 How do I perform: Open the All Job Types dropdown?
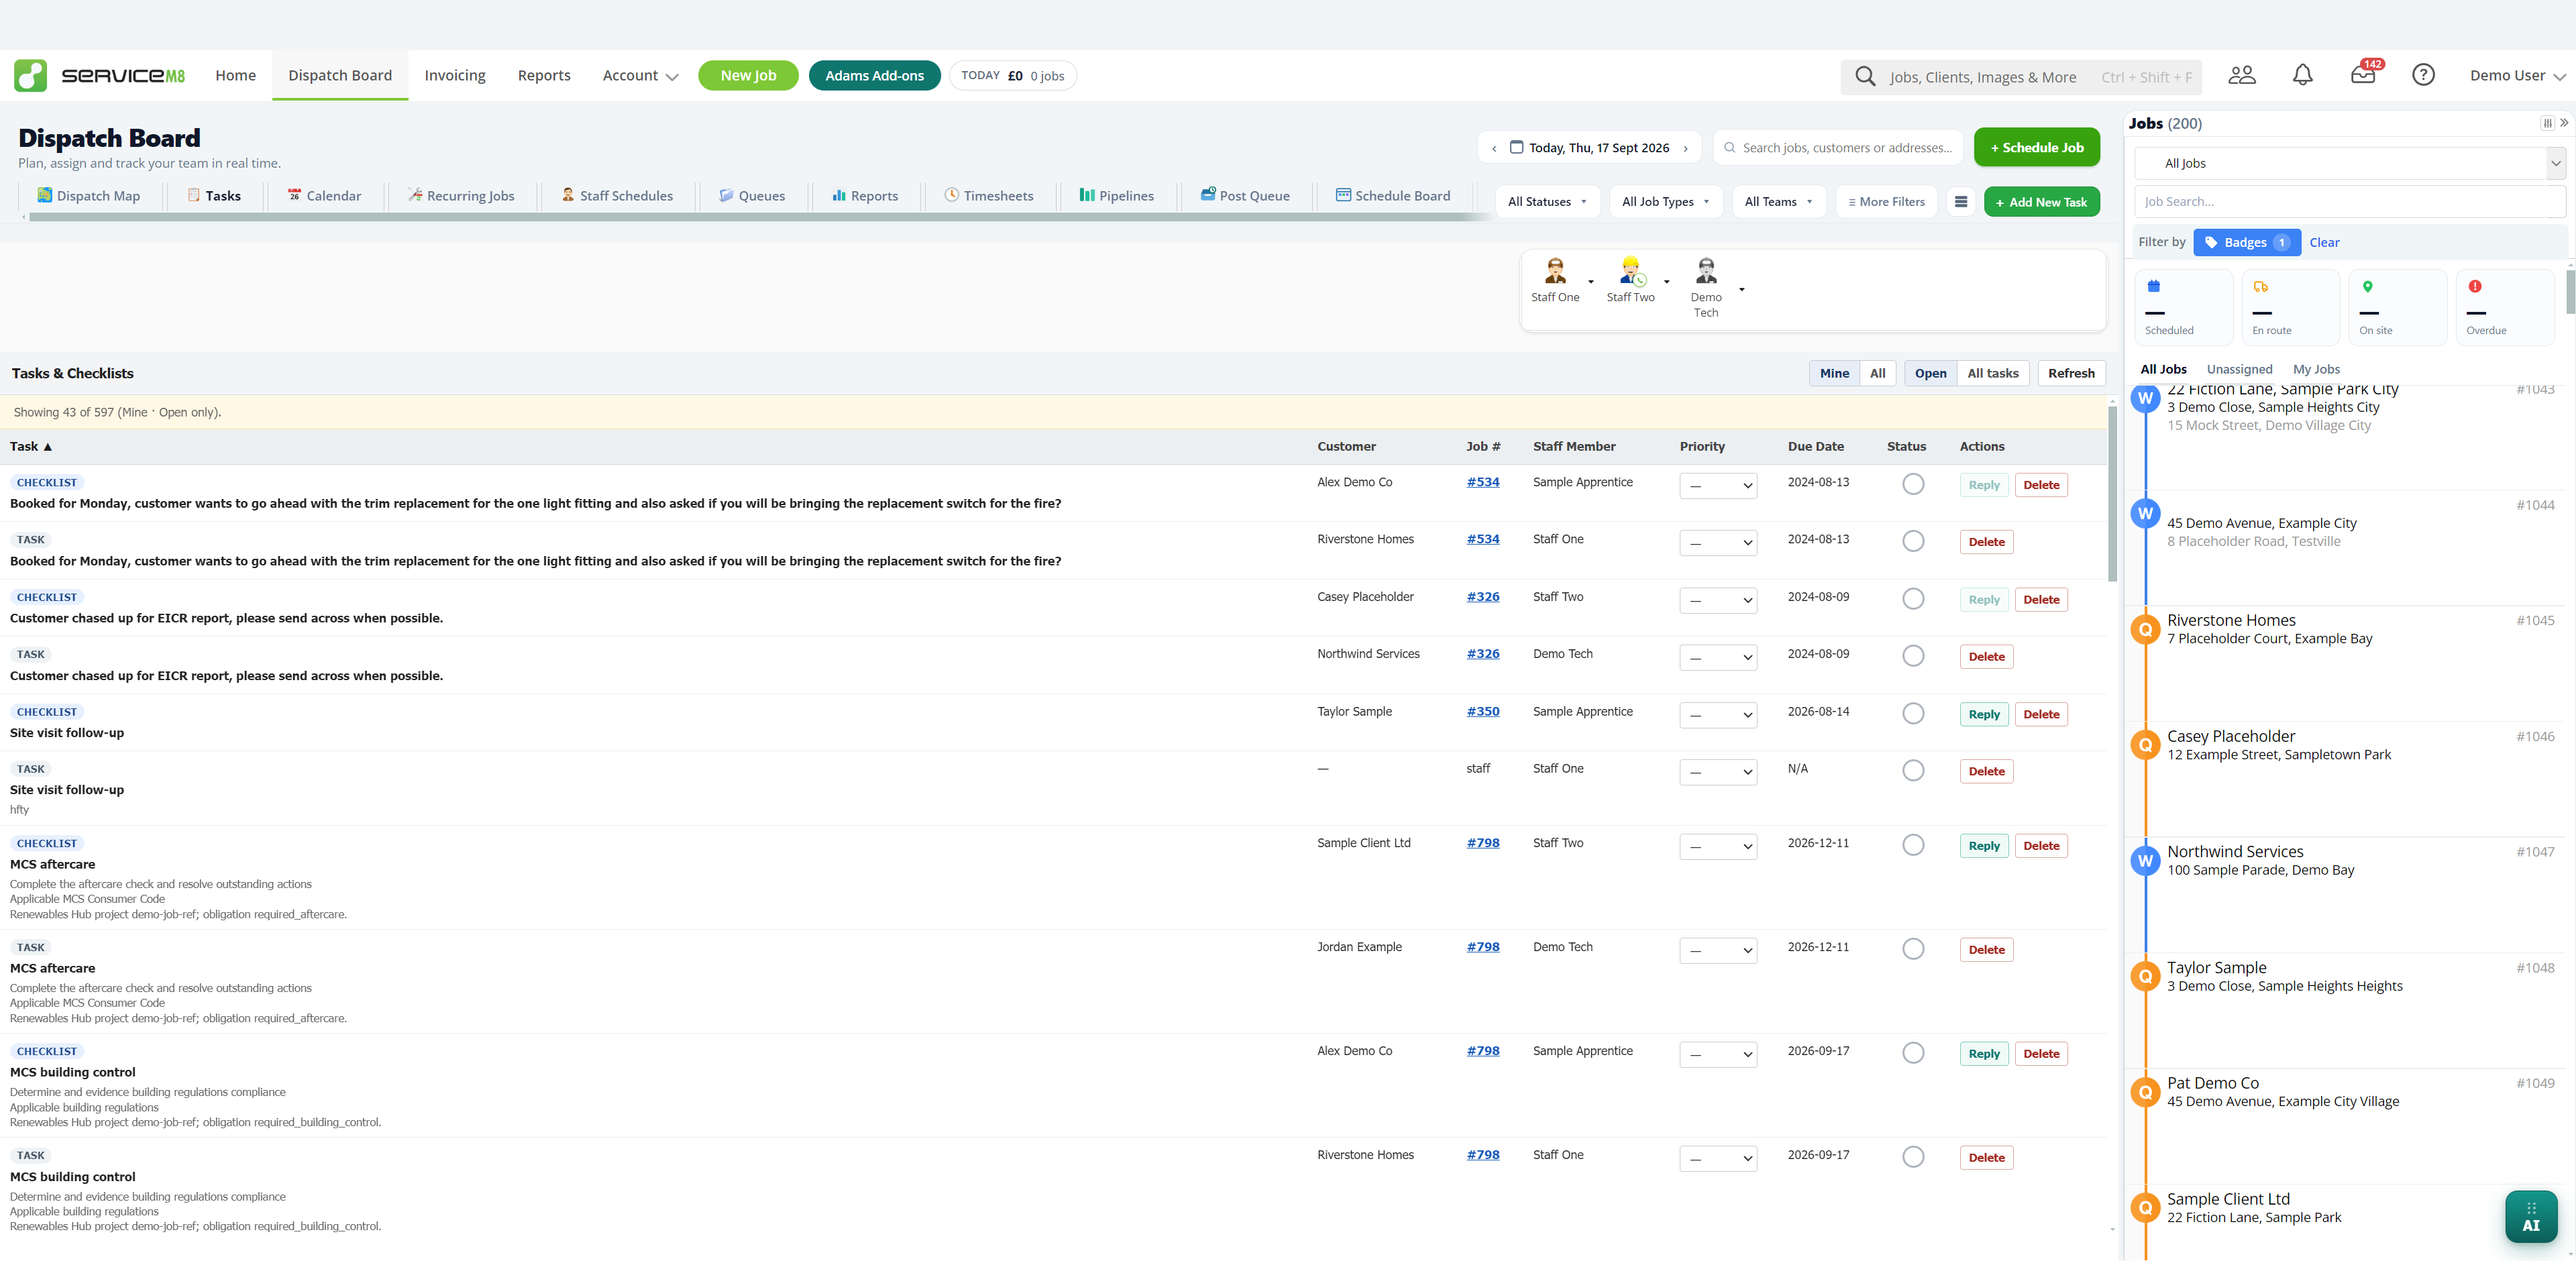point(1665,202)
